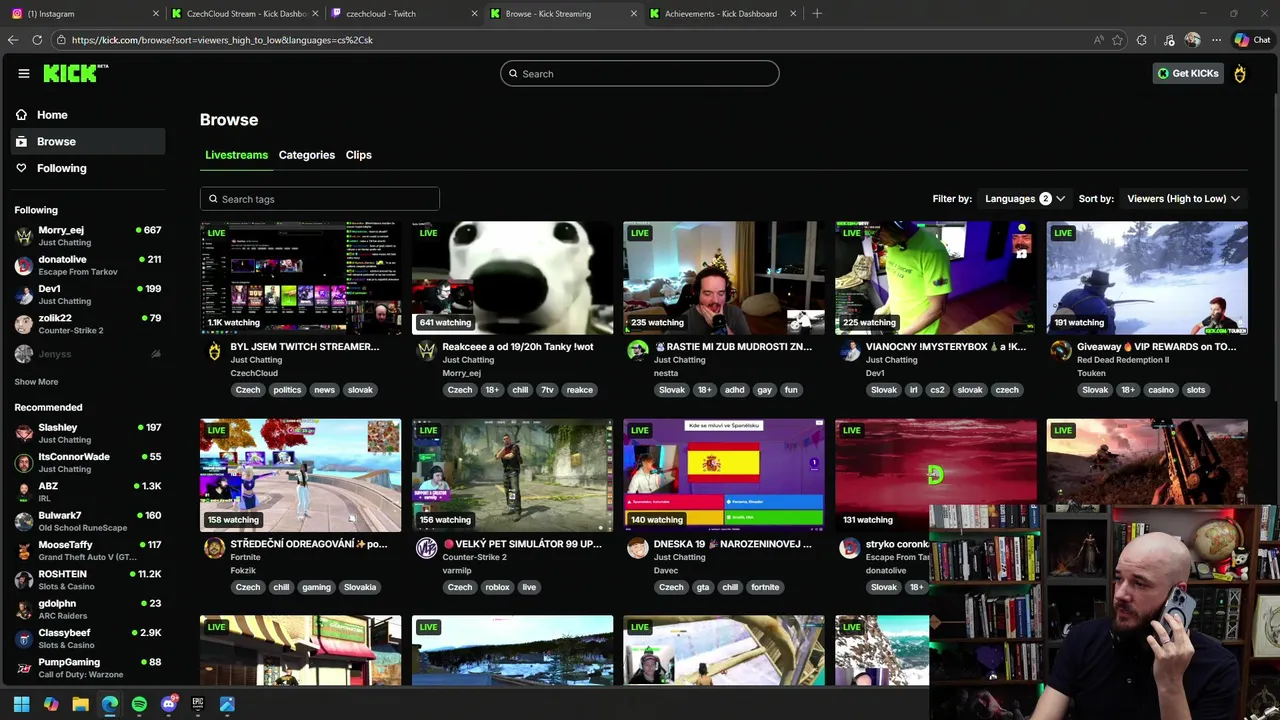This screenshot has width=1280, height=720.
Task: Open the Languages filter dropdown
Action: [1025, 199]
